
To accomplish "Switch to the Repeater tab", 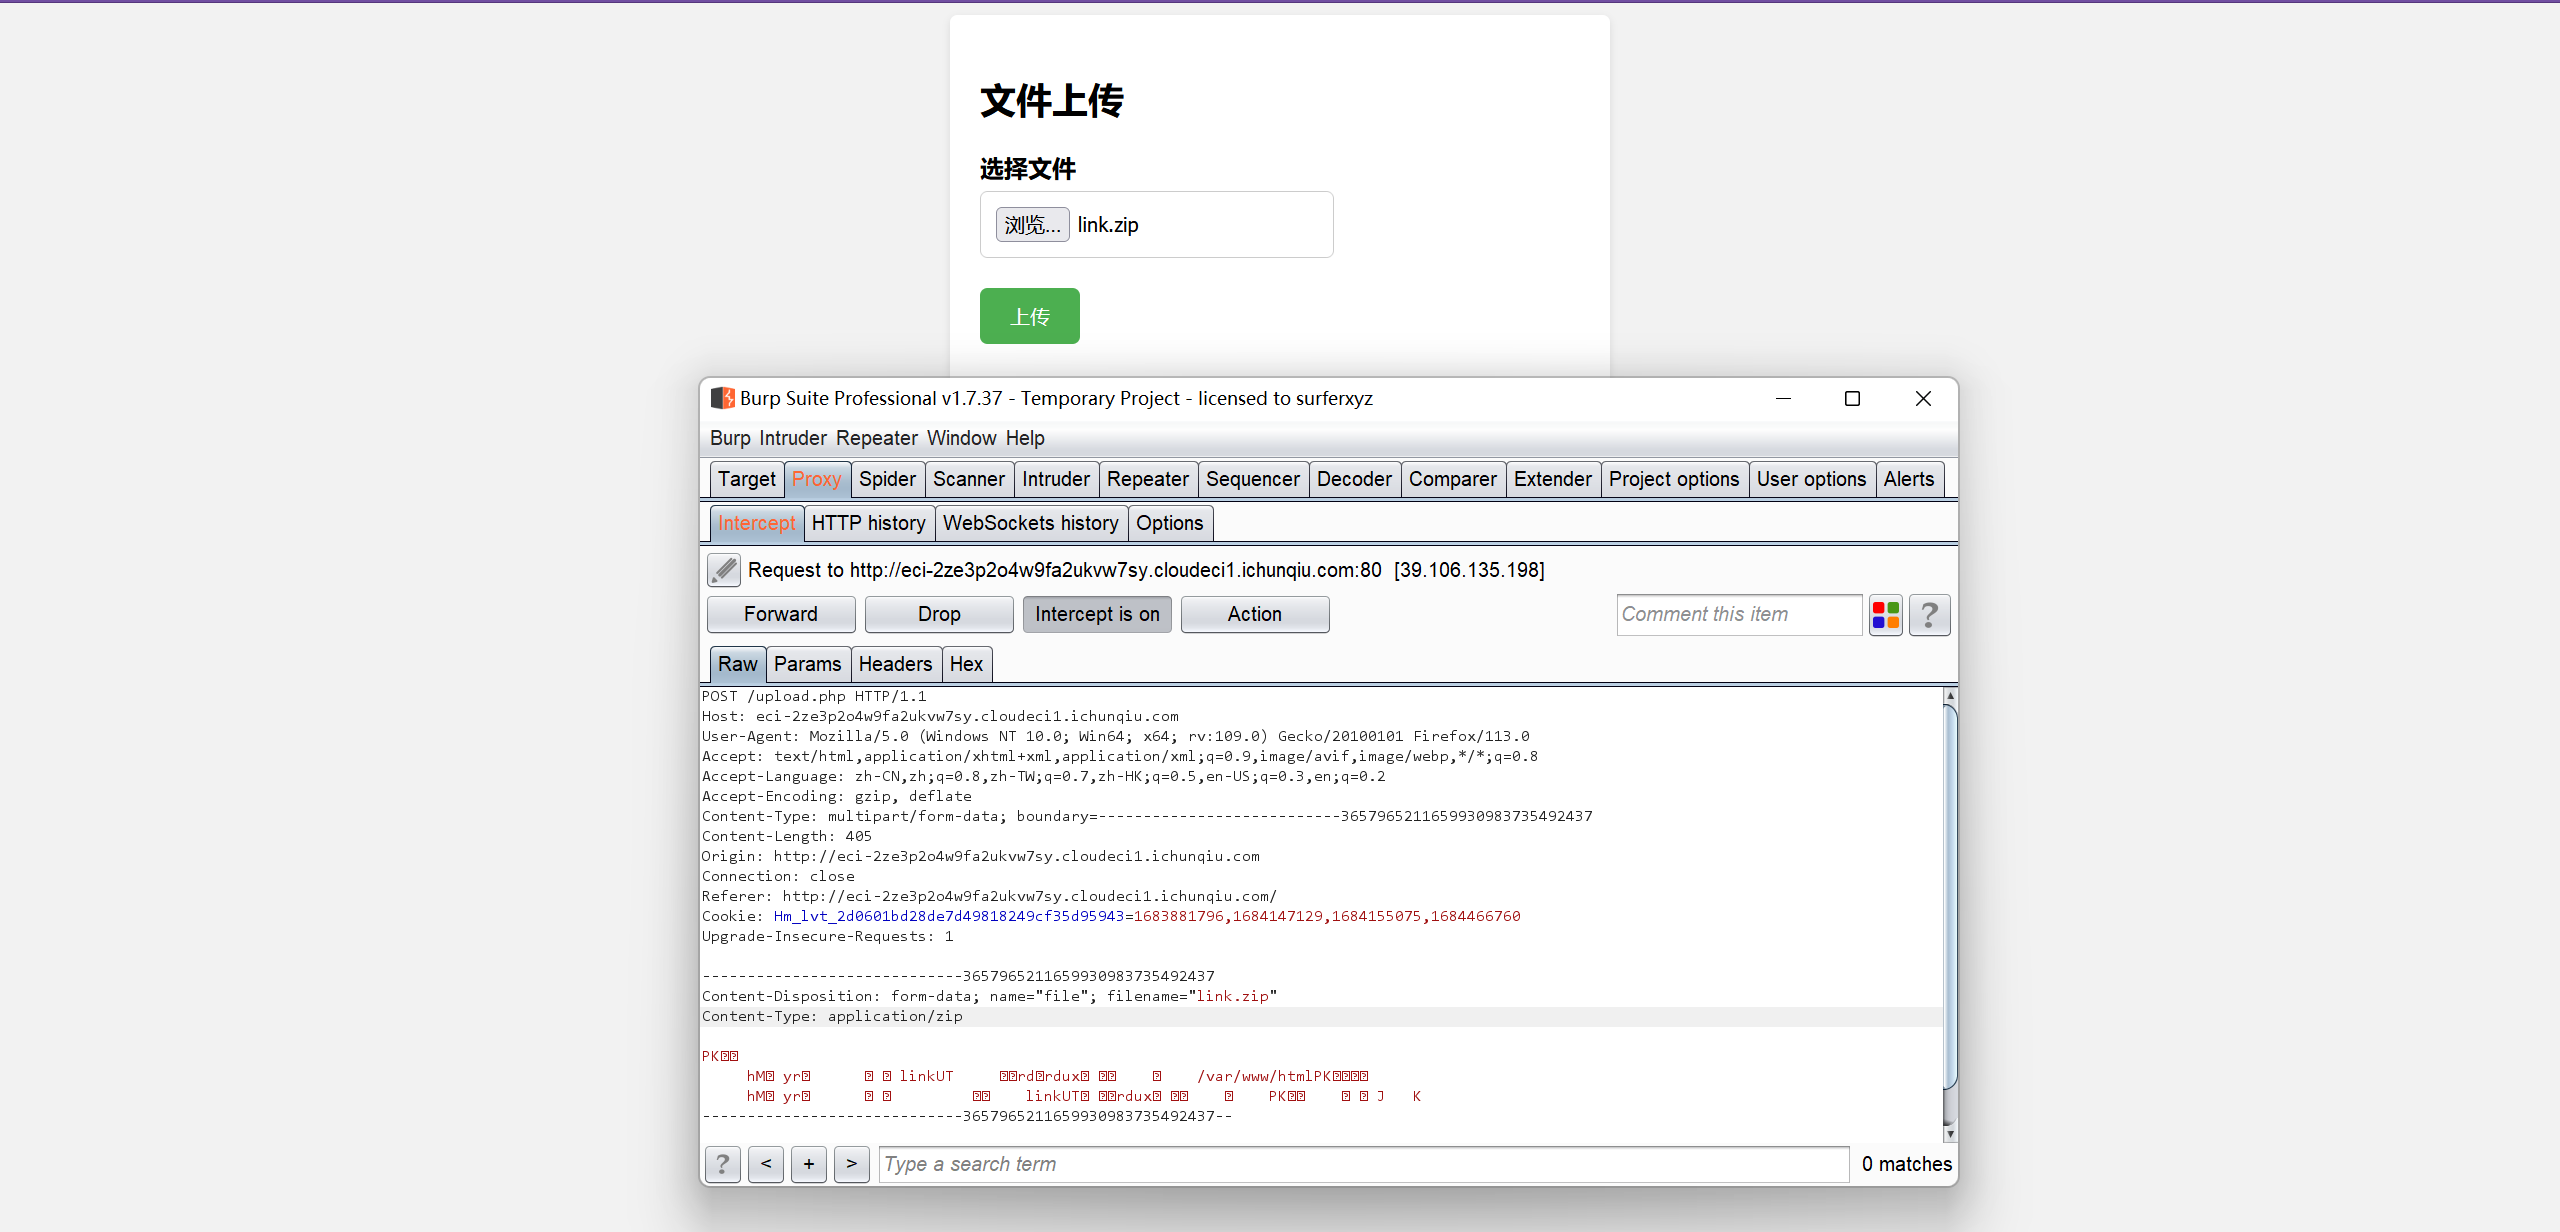I will pyautogui.click(x=1147, y=479).
